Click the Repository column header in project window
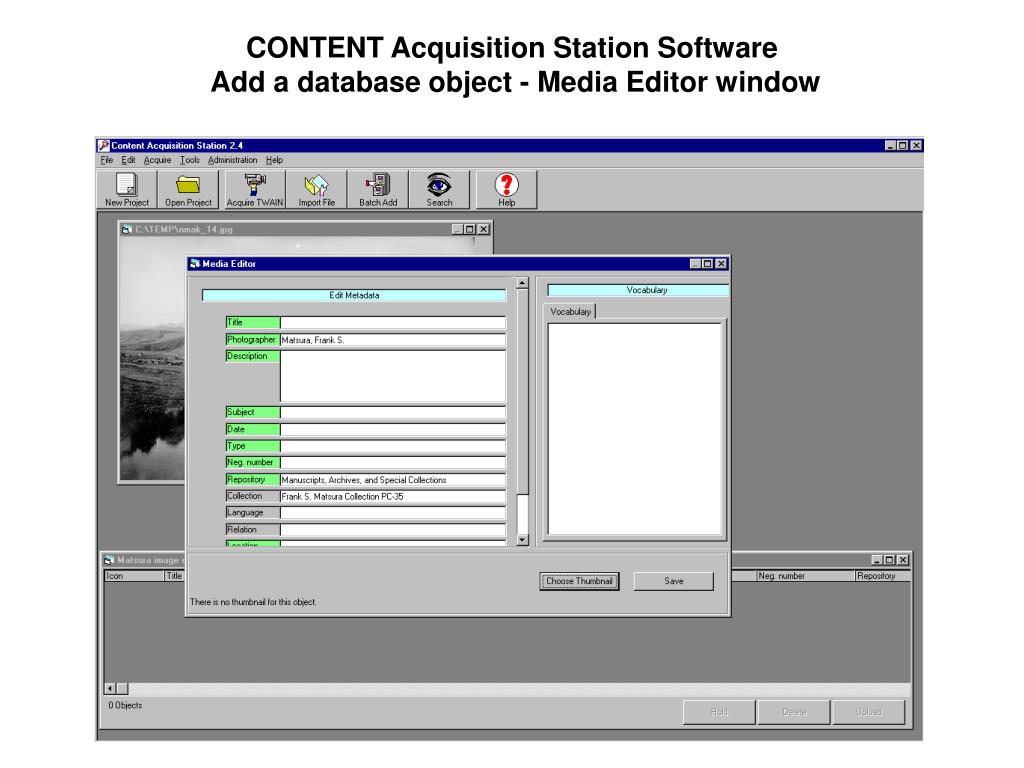This screenshot has width=1024, height=768. point(882,576)
